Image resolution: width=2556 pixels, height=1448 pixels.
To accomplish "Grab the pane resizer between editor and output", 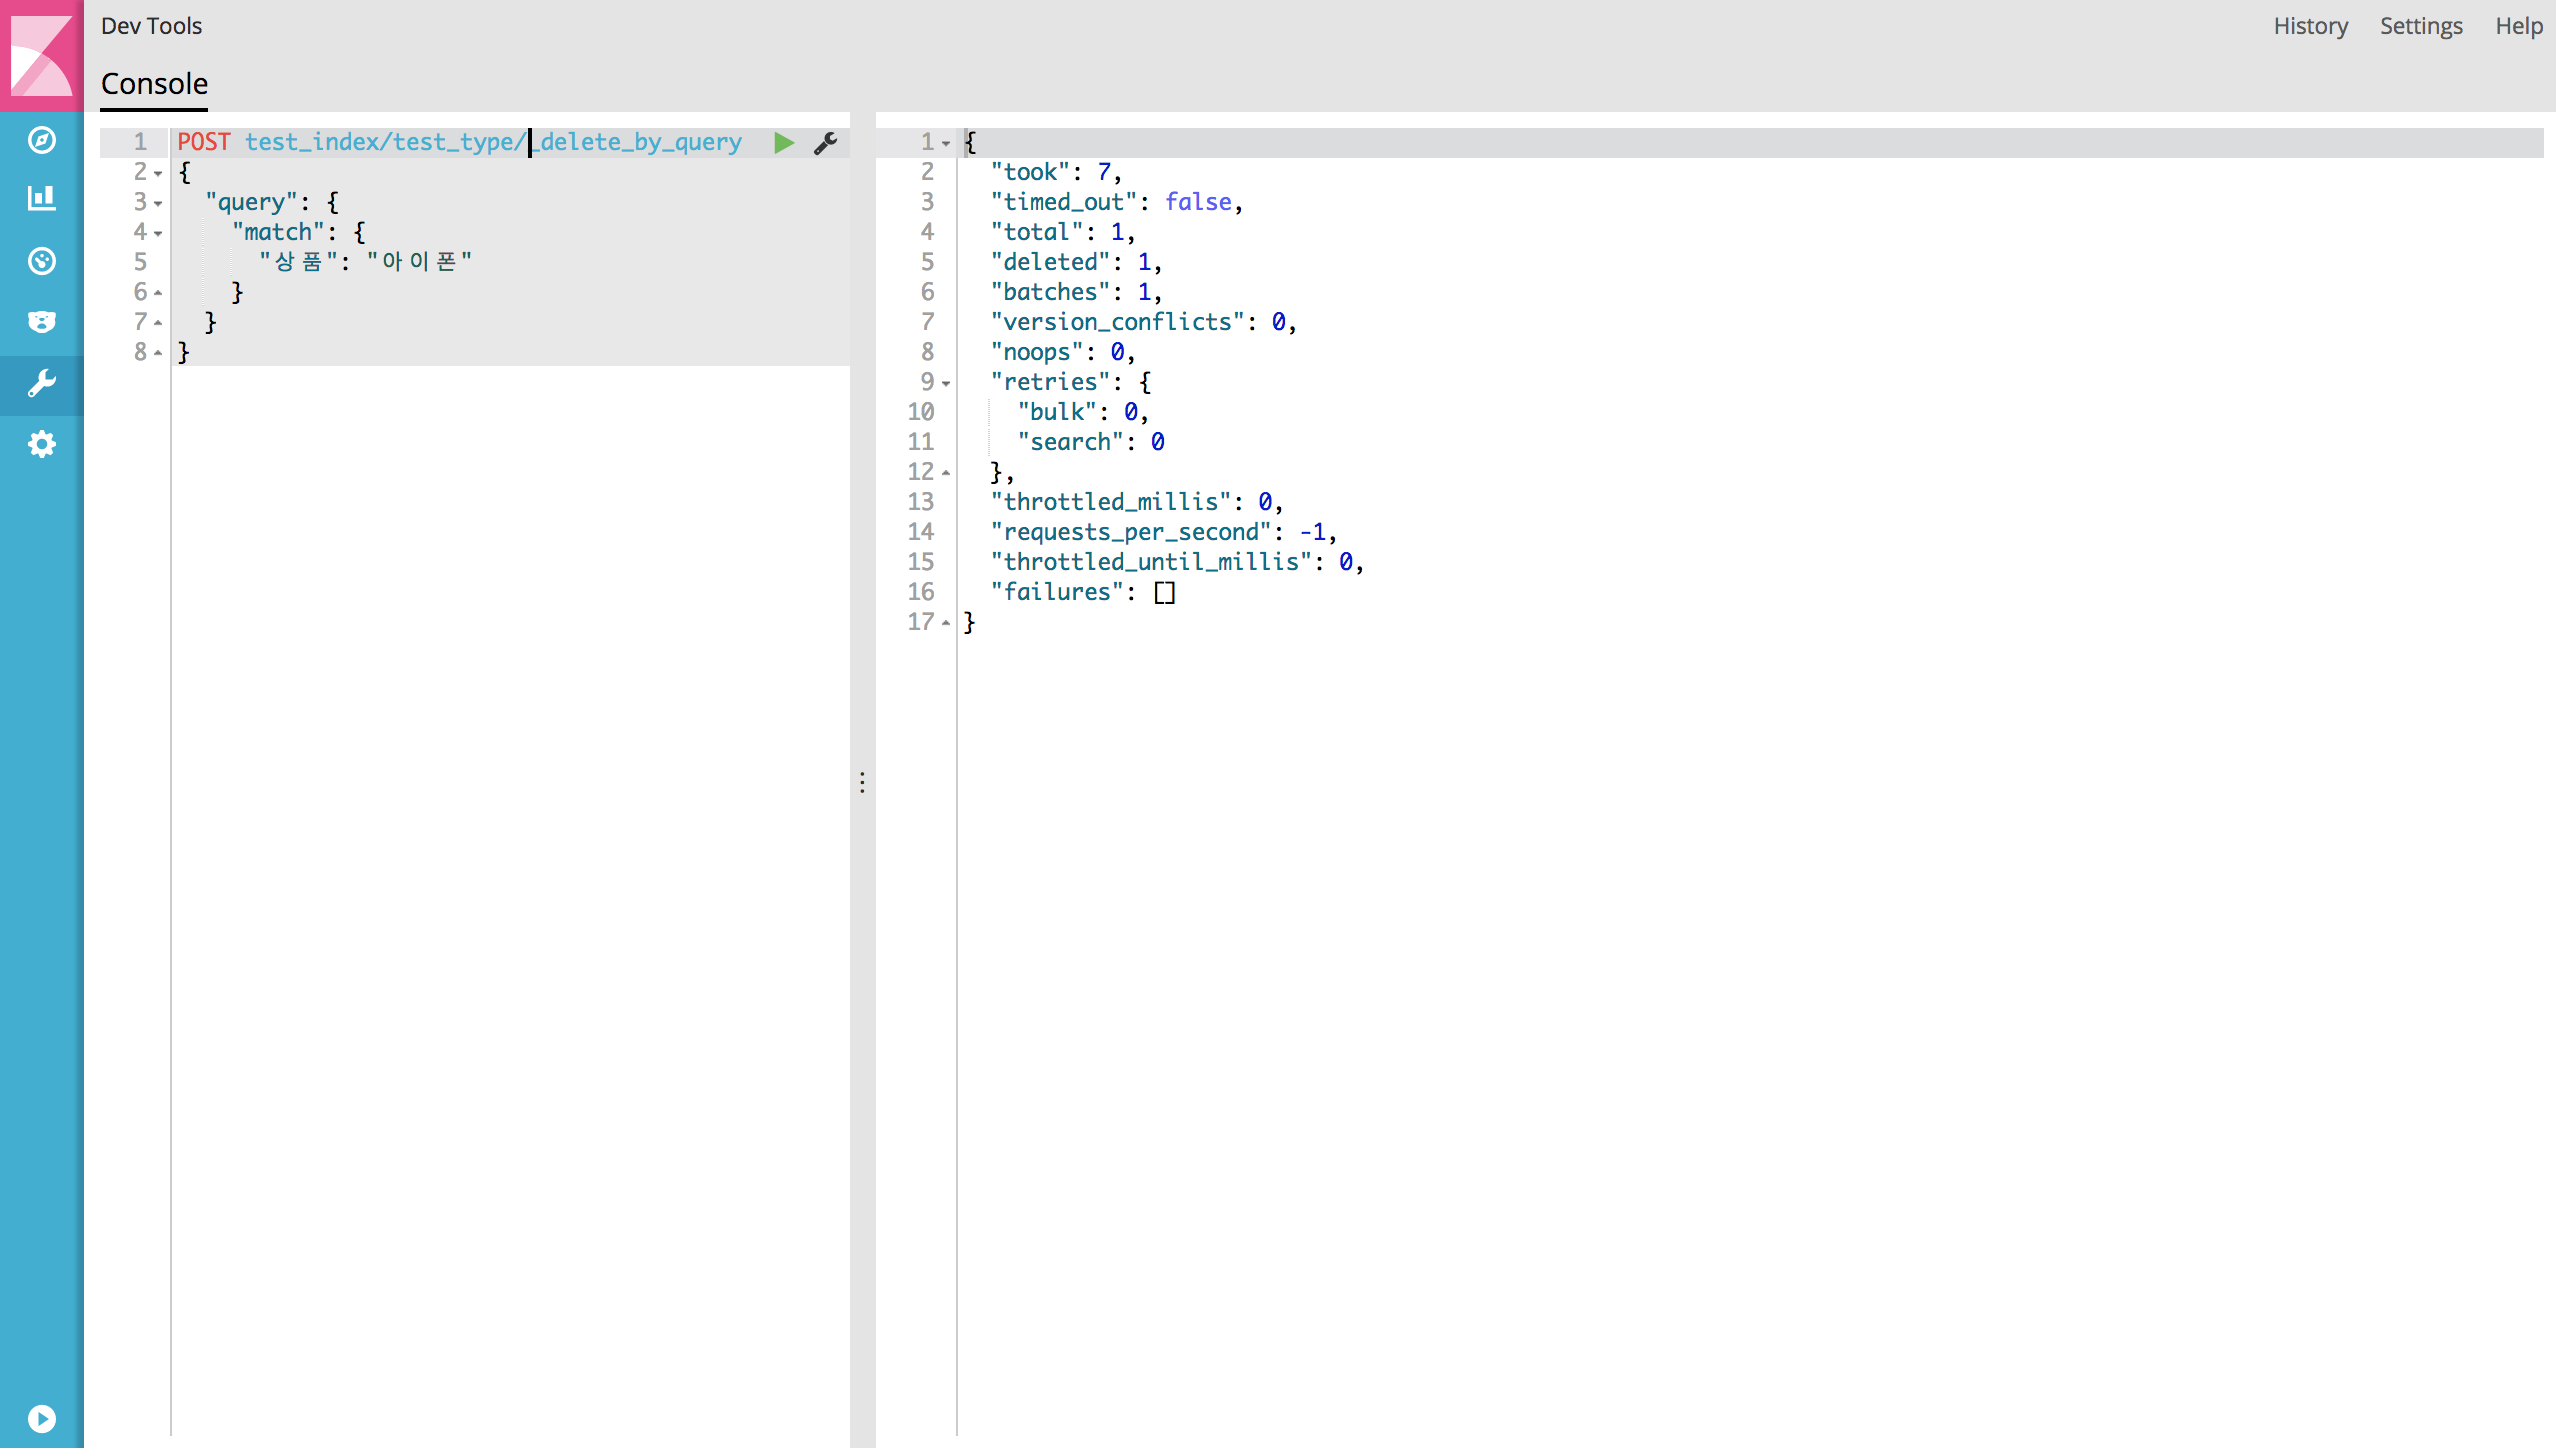I will [x=862, y=782].
